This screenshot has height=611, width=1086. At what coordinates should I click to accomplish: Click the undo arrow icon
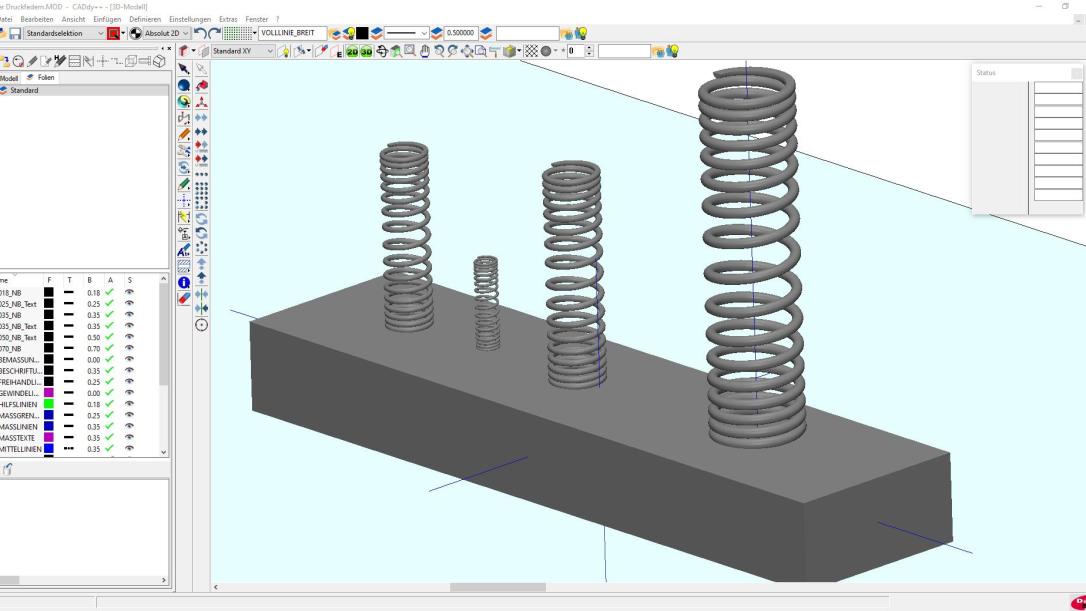click(200, 33)
